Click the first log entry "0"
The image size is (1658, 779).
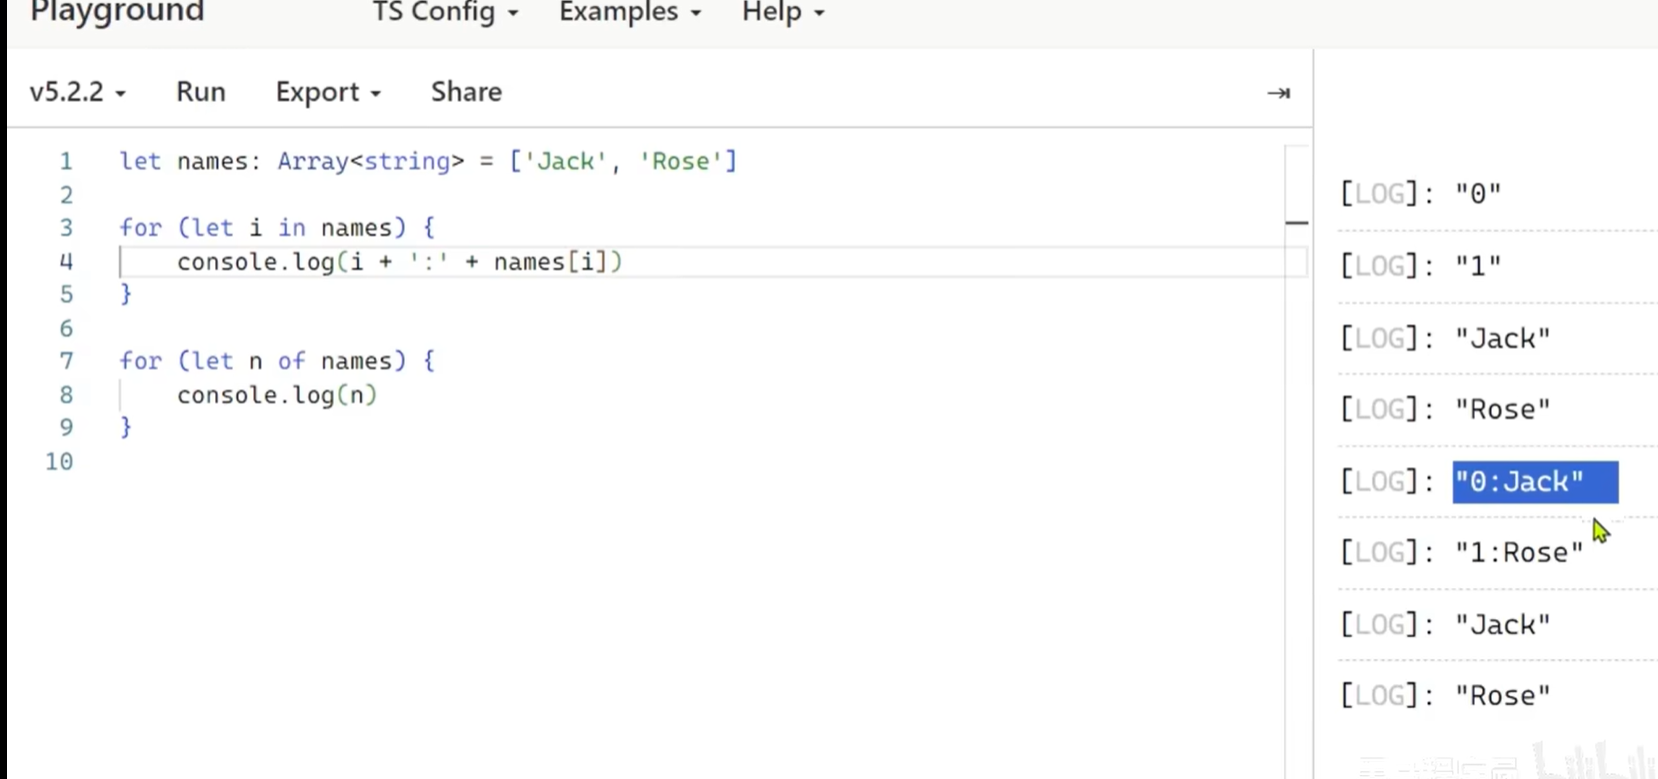click(x=1477, y=194)
